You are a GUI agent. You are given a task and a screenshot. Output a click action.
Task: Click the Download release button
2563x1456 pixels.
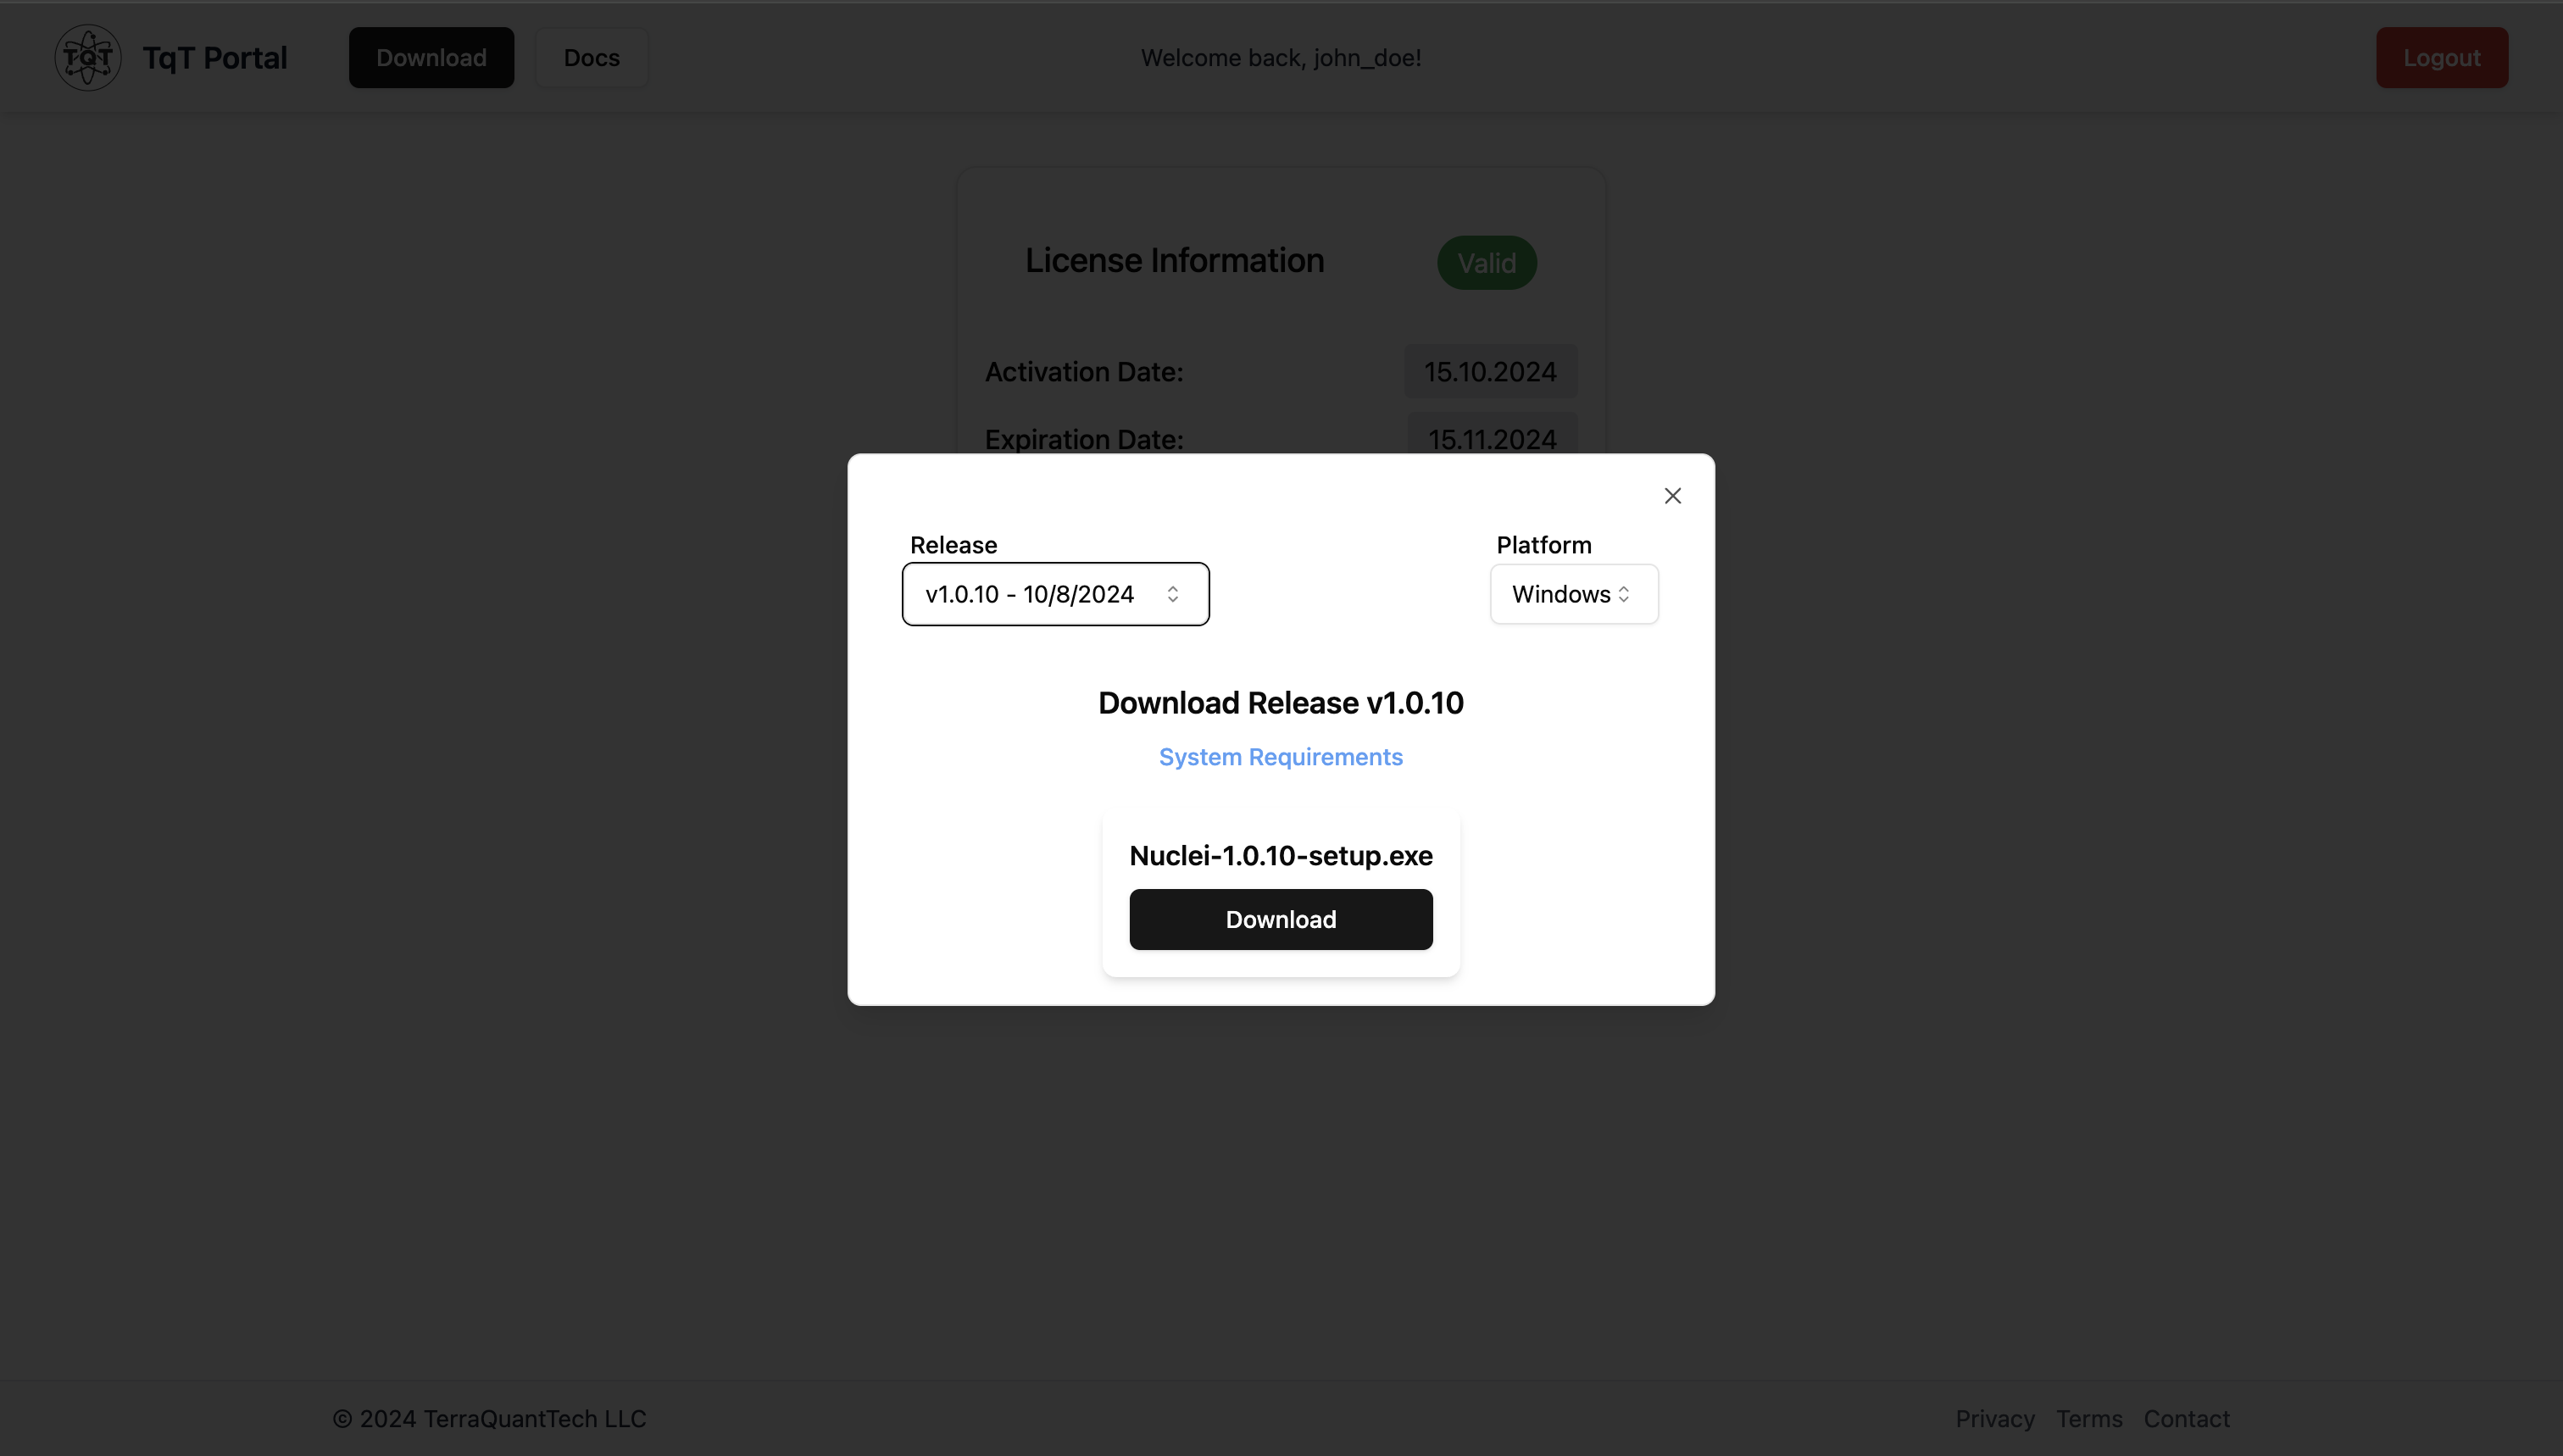(x=1280, y=919)
